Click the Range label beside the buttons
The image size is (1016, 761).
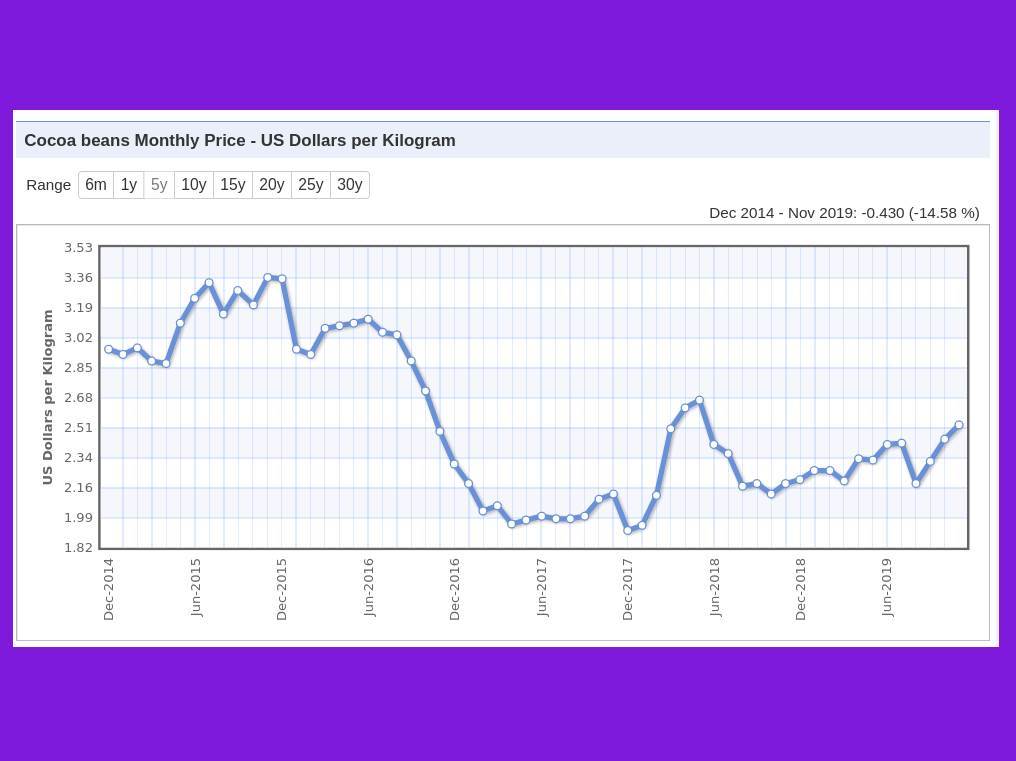click(49, 185)
